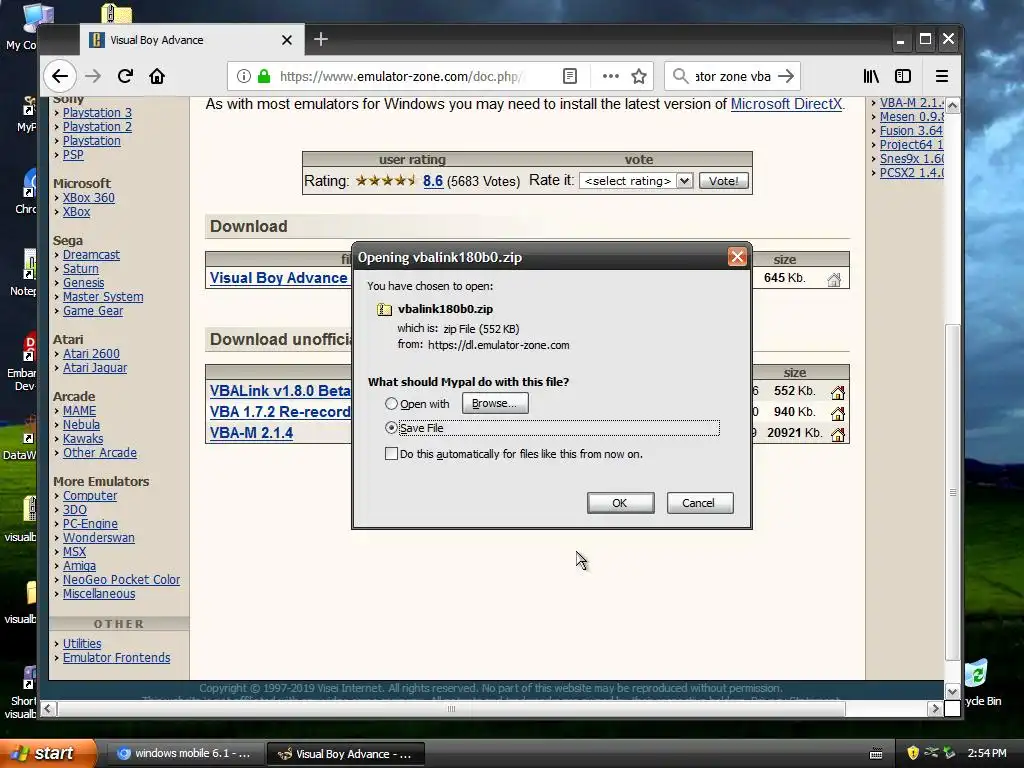Click the security shield tray icon
This screenshot has height=768, width=1024.
coord(913,753)
